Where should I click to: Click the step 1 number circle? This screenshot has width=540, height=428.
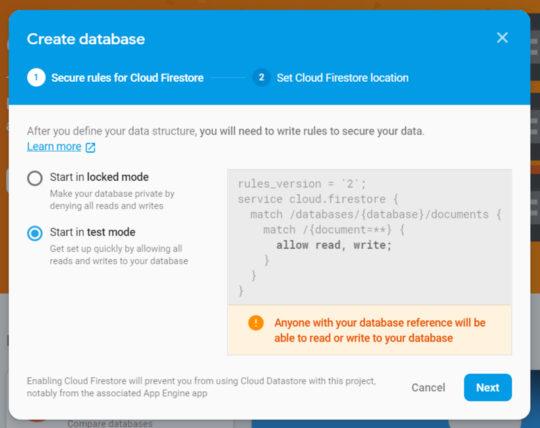[36, 77]
